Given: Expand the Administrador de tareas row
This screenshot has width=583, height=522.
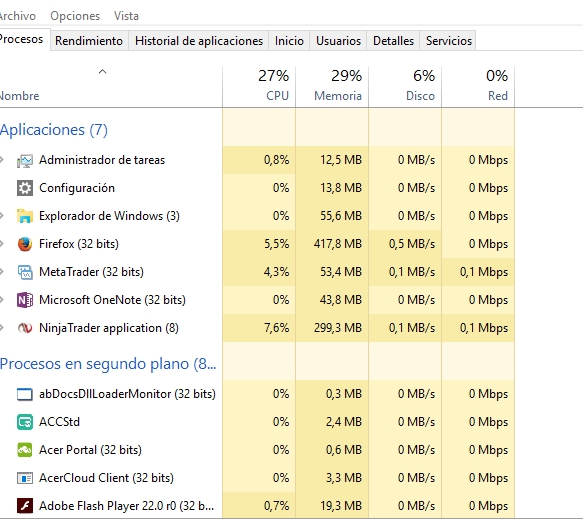Looking at the screenshot, I should click(x=2, y=160).
